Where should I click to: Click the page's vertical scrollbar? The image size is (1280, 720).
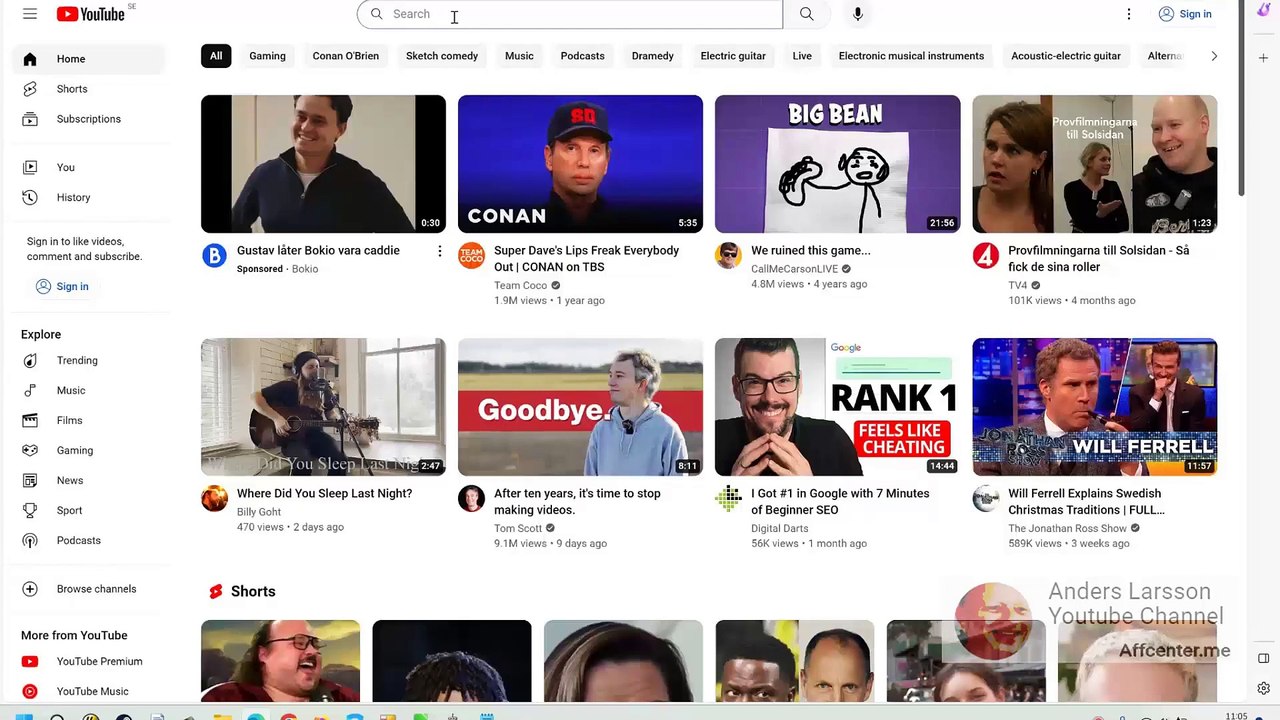pyautogui.click(x=1242, y=100)
